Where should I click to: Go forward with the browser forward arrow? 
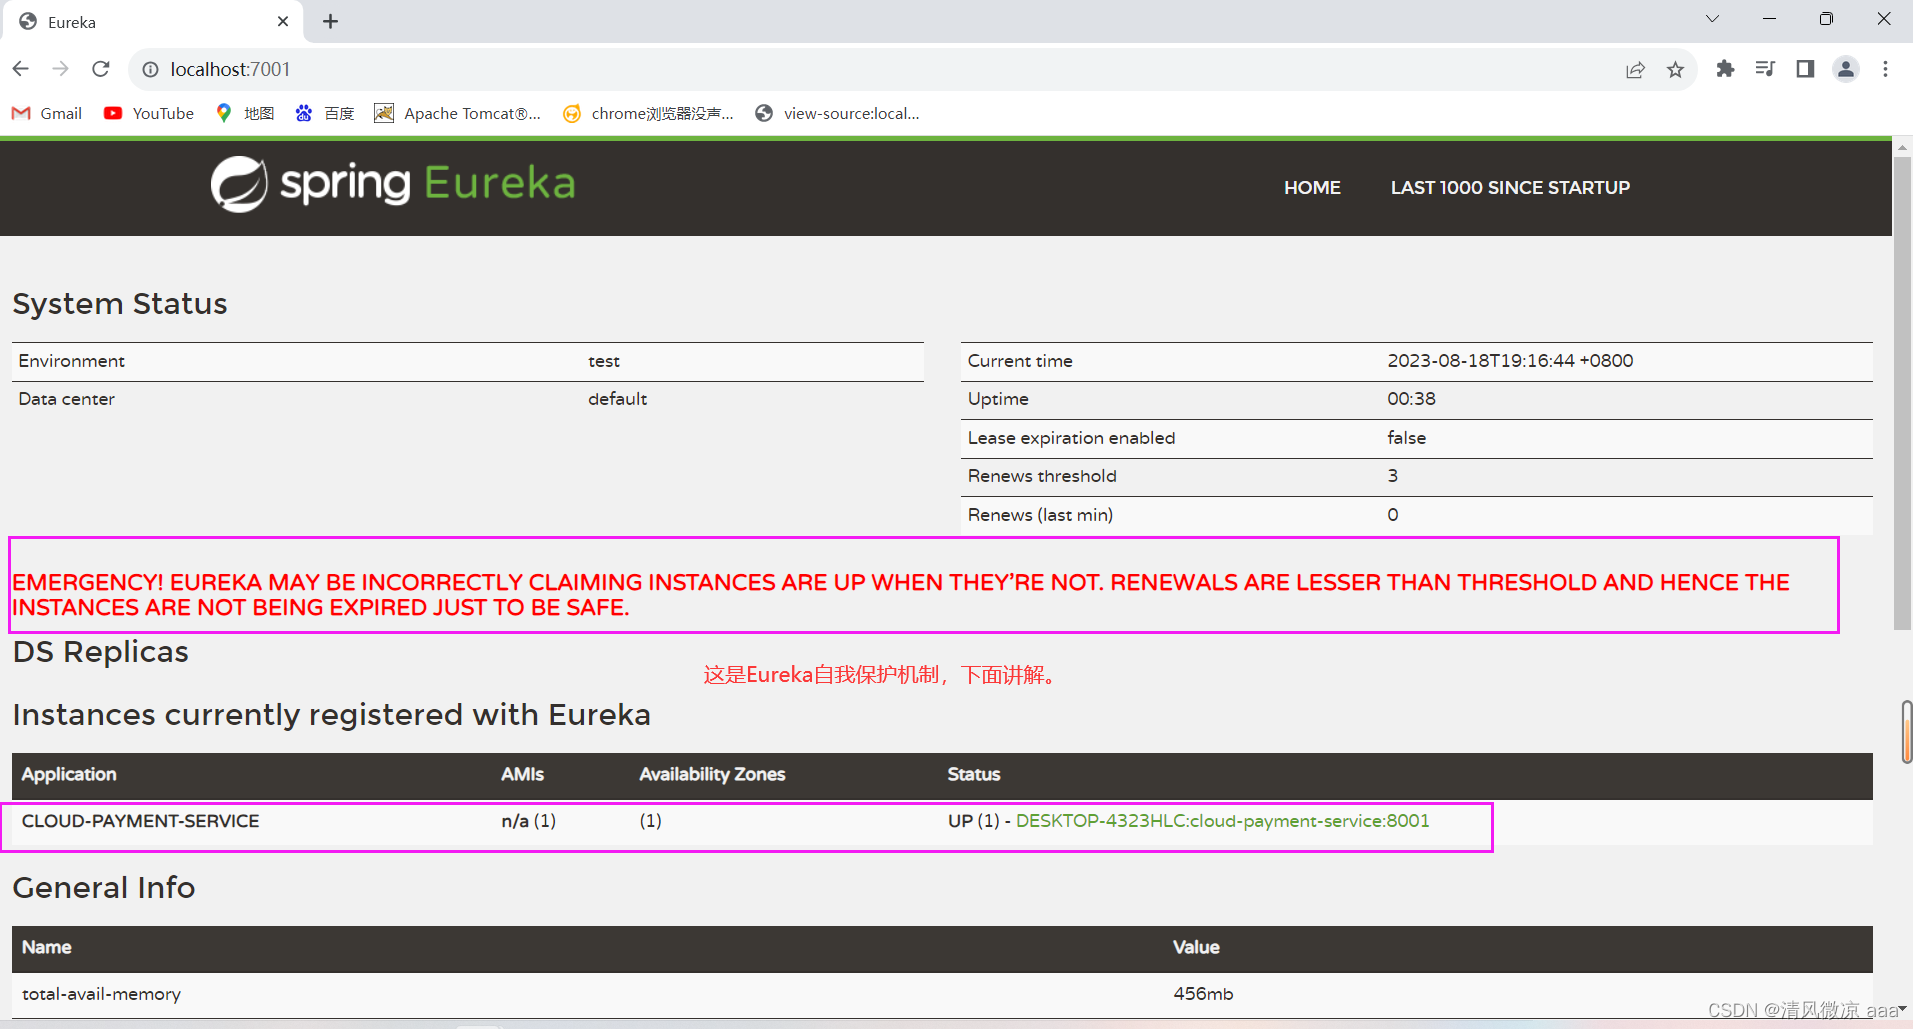pyautogui.click(x=61, y=69)
